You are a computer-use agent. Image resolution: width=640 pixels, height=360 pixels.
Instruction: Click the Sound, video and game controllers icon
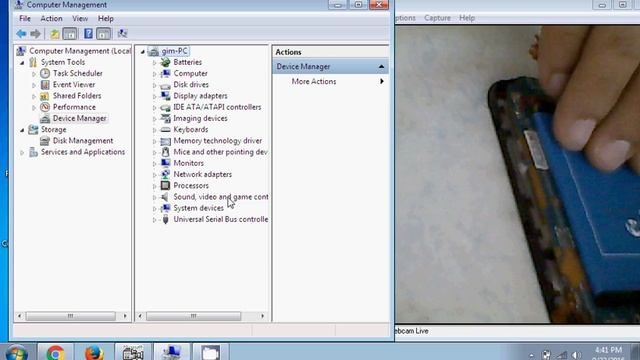click(x=165, y=197)
